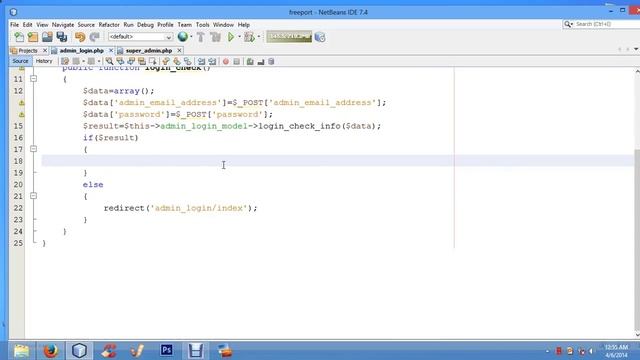Click the Open Project toolbar icon
This screenshot has width=640, height=360.
tap(47, 37)
